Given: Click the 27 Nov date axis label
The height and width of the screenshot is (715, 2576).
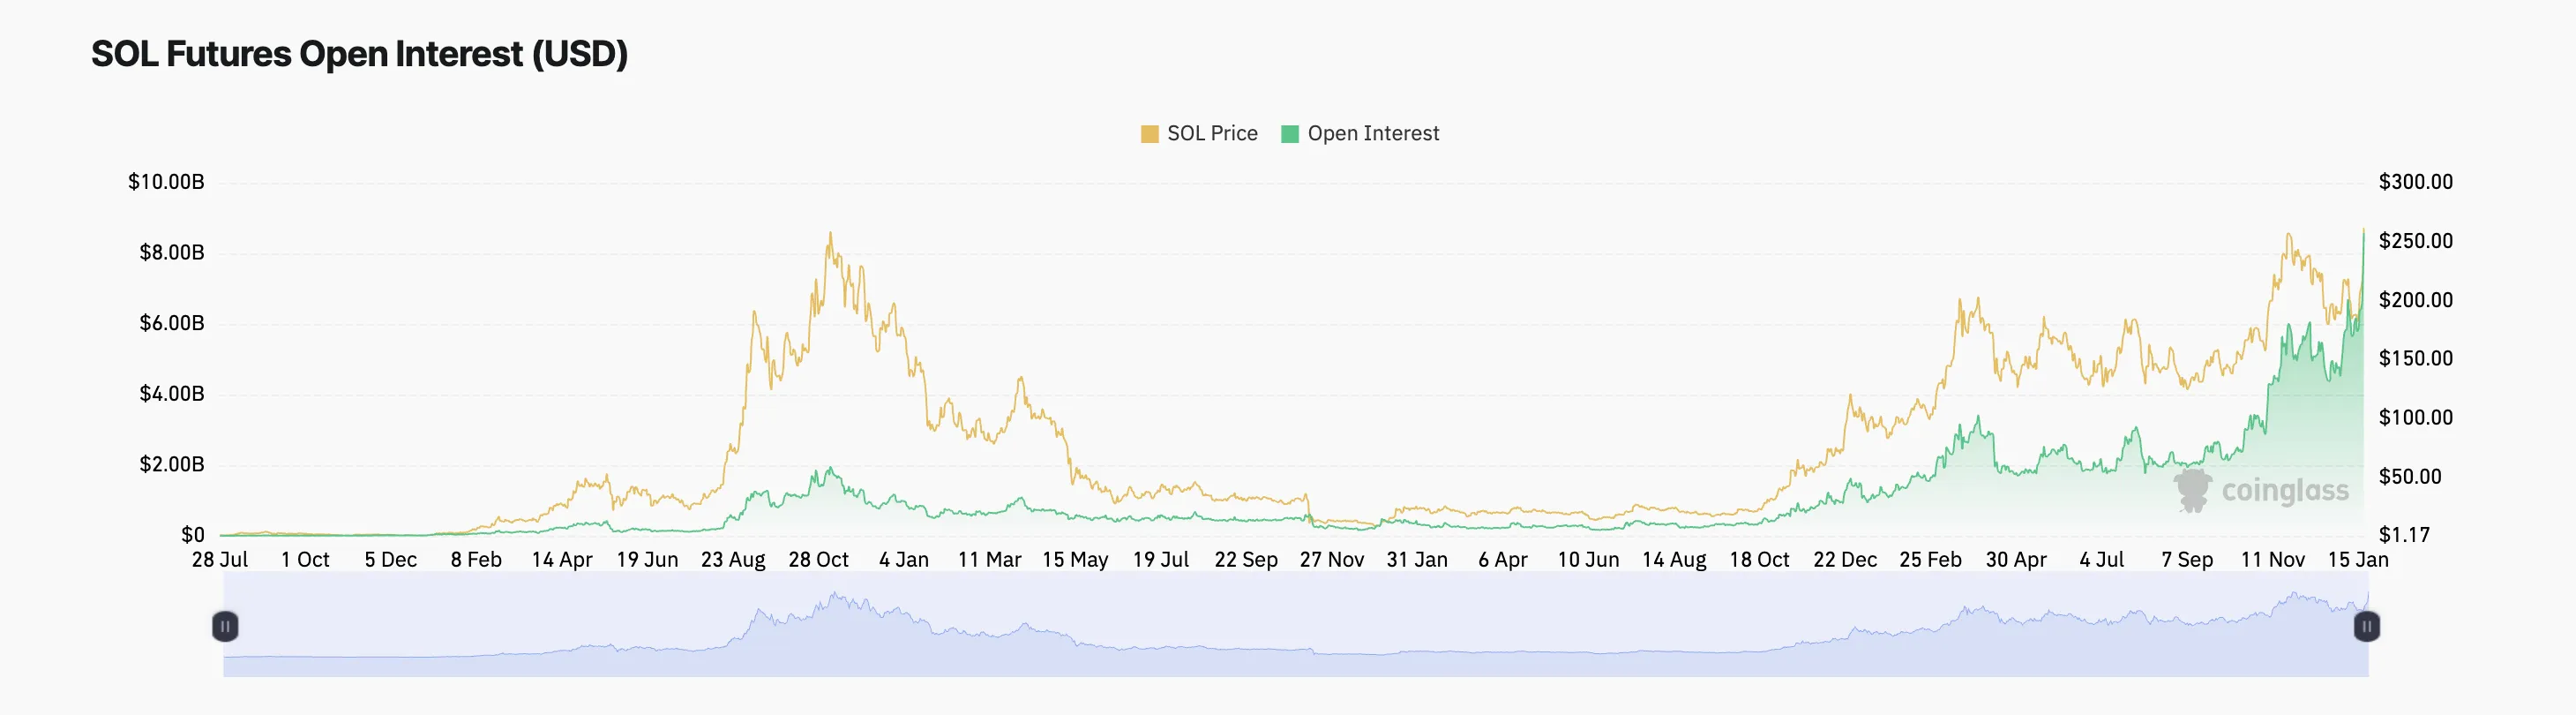Looking at the screenshot, I should pos(1331,560).
